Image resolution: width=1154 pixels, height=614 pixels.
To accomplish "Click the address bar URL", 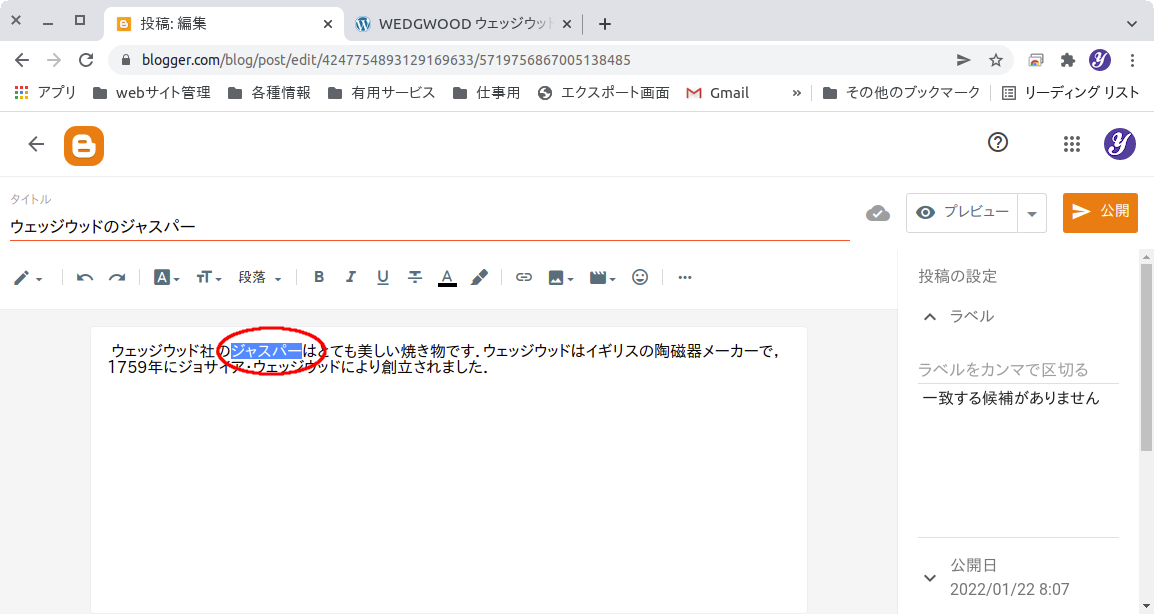I will pos(386,60).
